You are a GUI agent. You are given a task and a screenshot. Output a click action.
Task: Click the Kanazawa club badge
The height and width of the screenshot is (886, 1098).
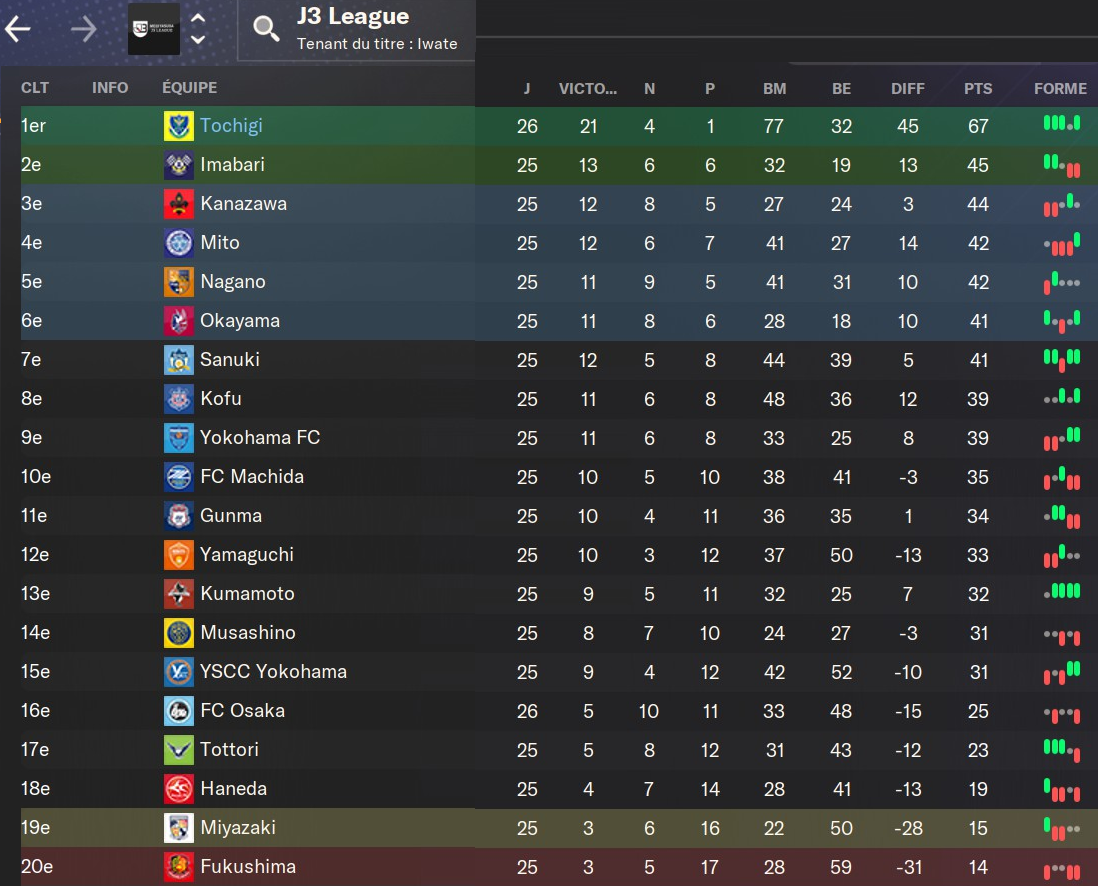[x=178, y=204]
